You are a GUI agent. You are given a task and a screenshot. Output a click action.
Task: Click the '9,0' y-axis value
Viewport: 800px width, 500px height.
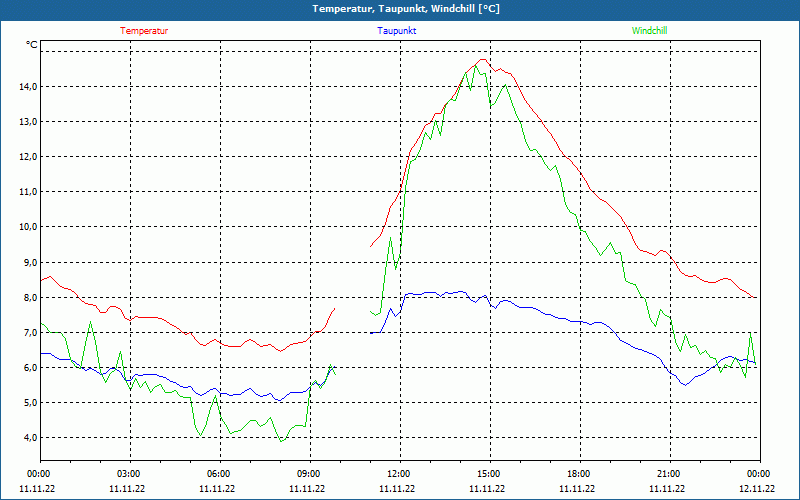click(31, 262)
